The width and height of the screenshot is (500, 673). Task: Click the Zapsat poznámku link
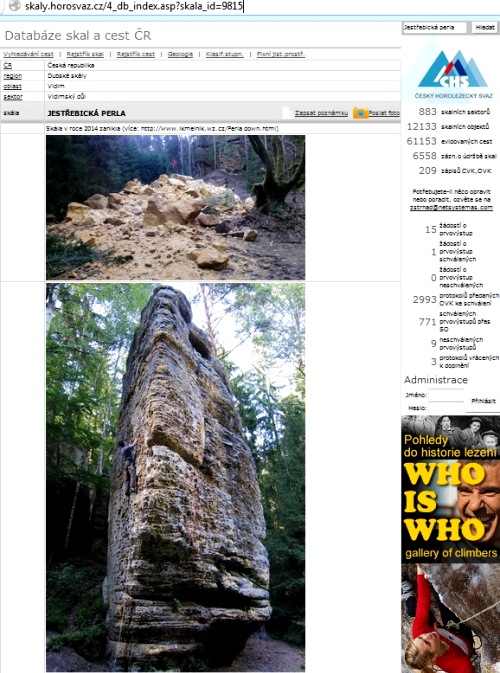click(321, 113)
